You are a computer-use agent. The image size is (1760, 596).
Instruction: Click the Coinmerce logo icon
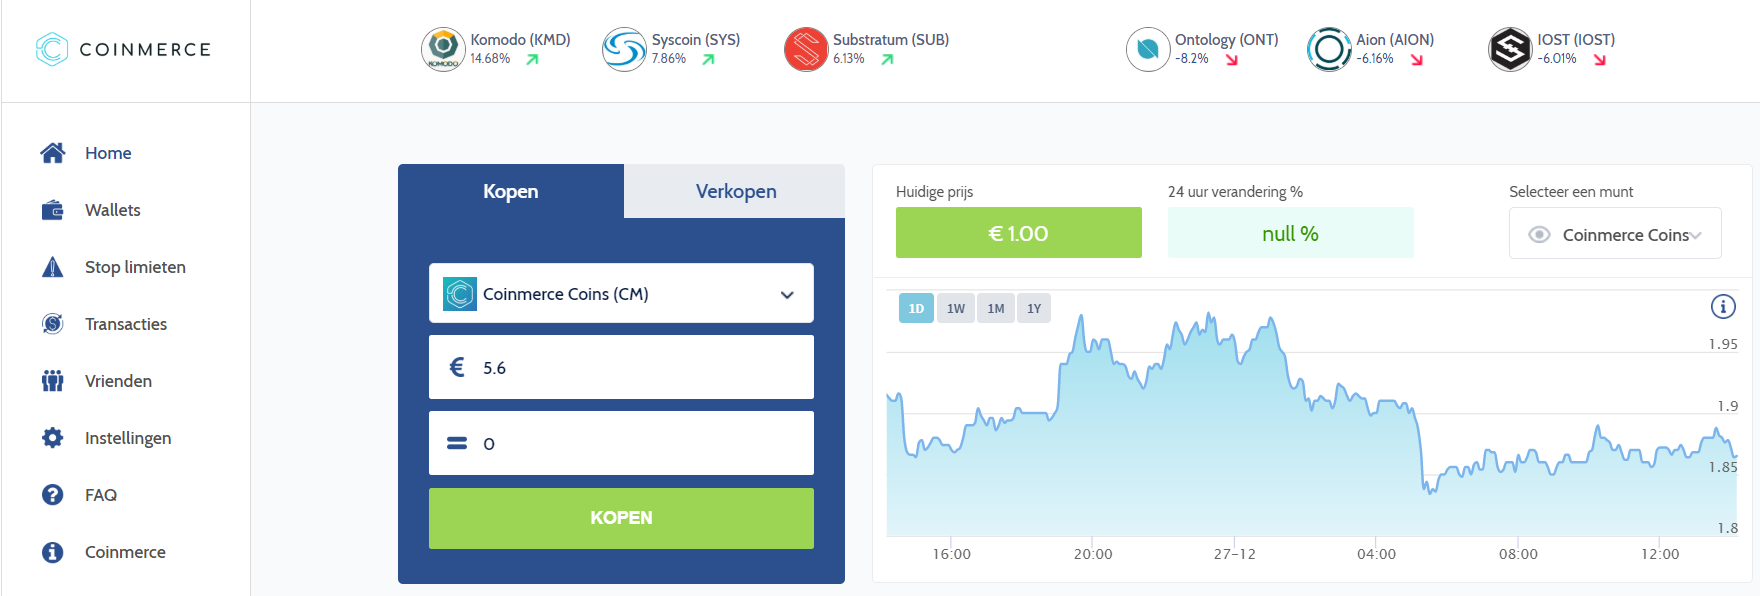(x=52, y=49)
